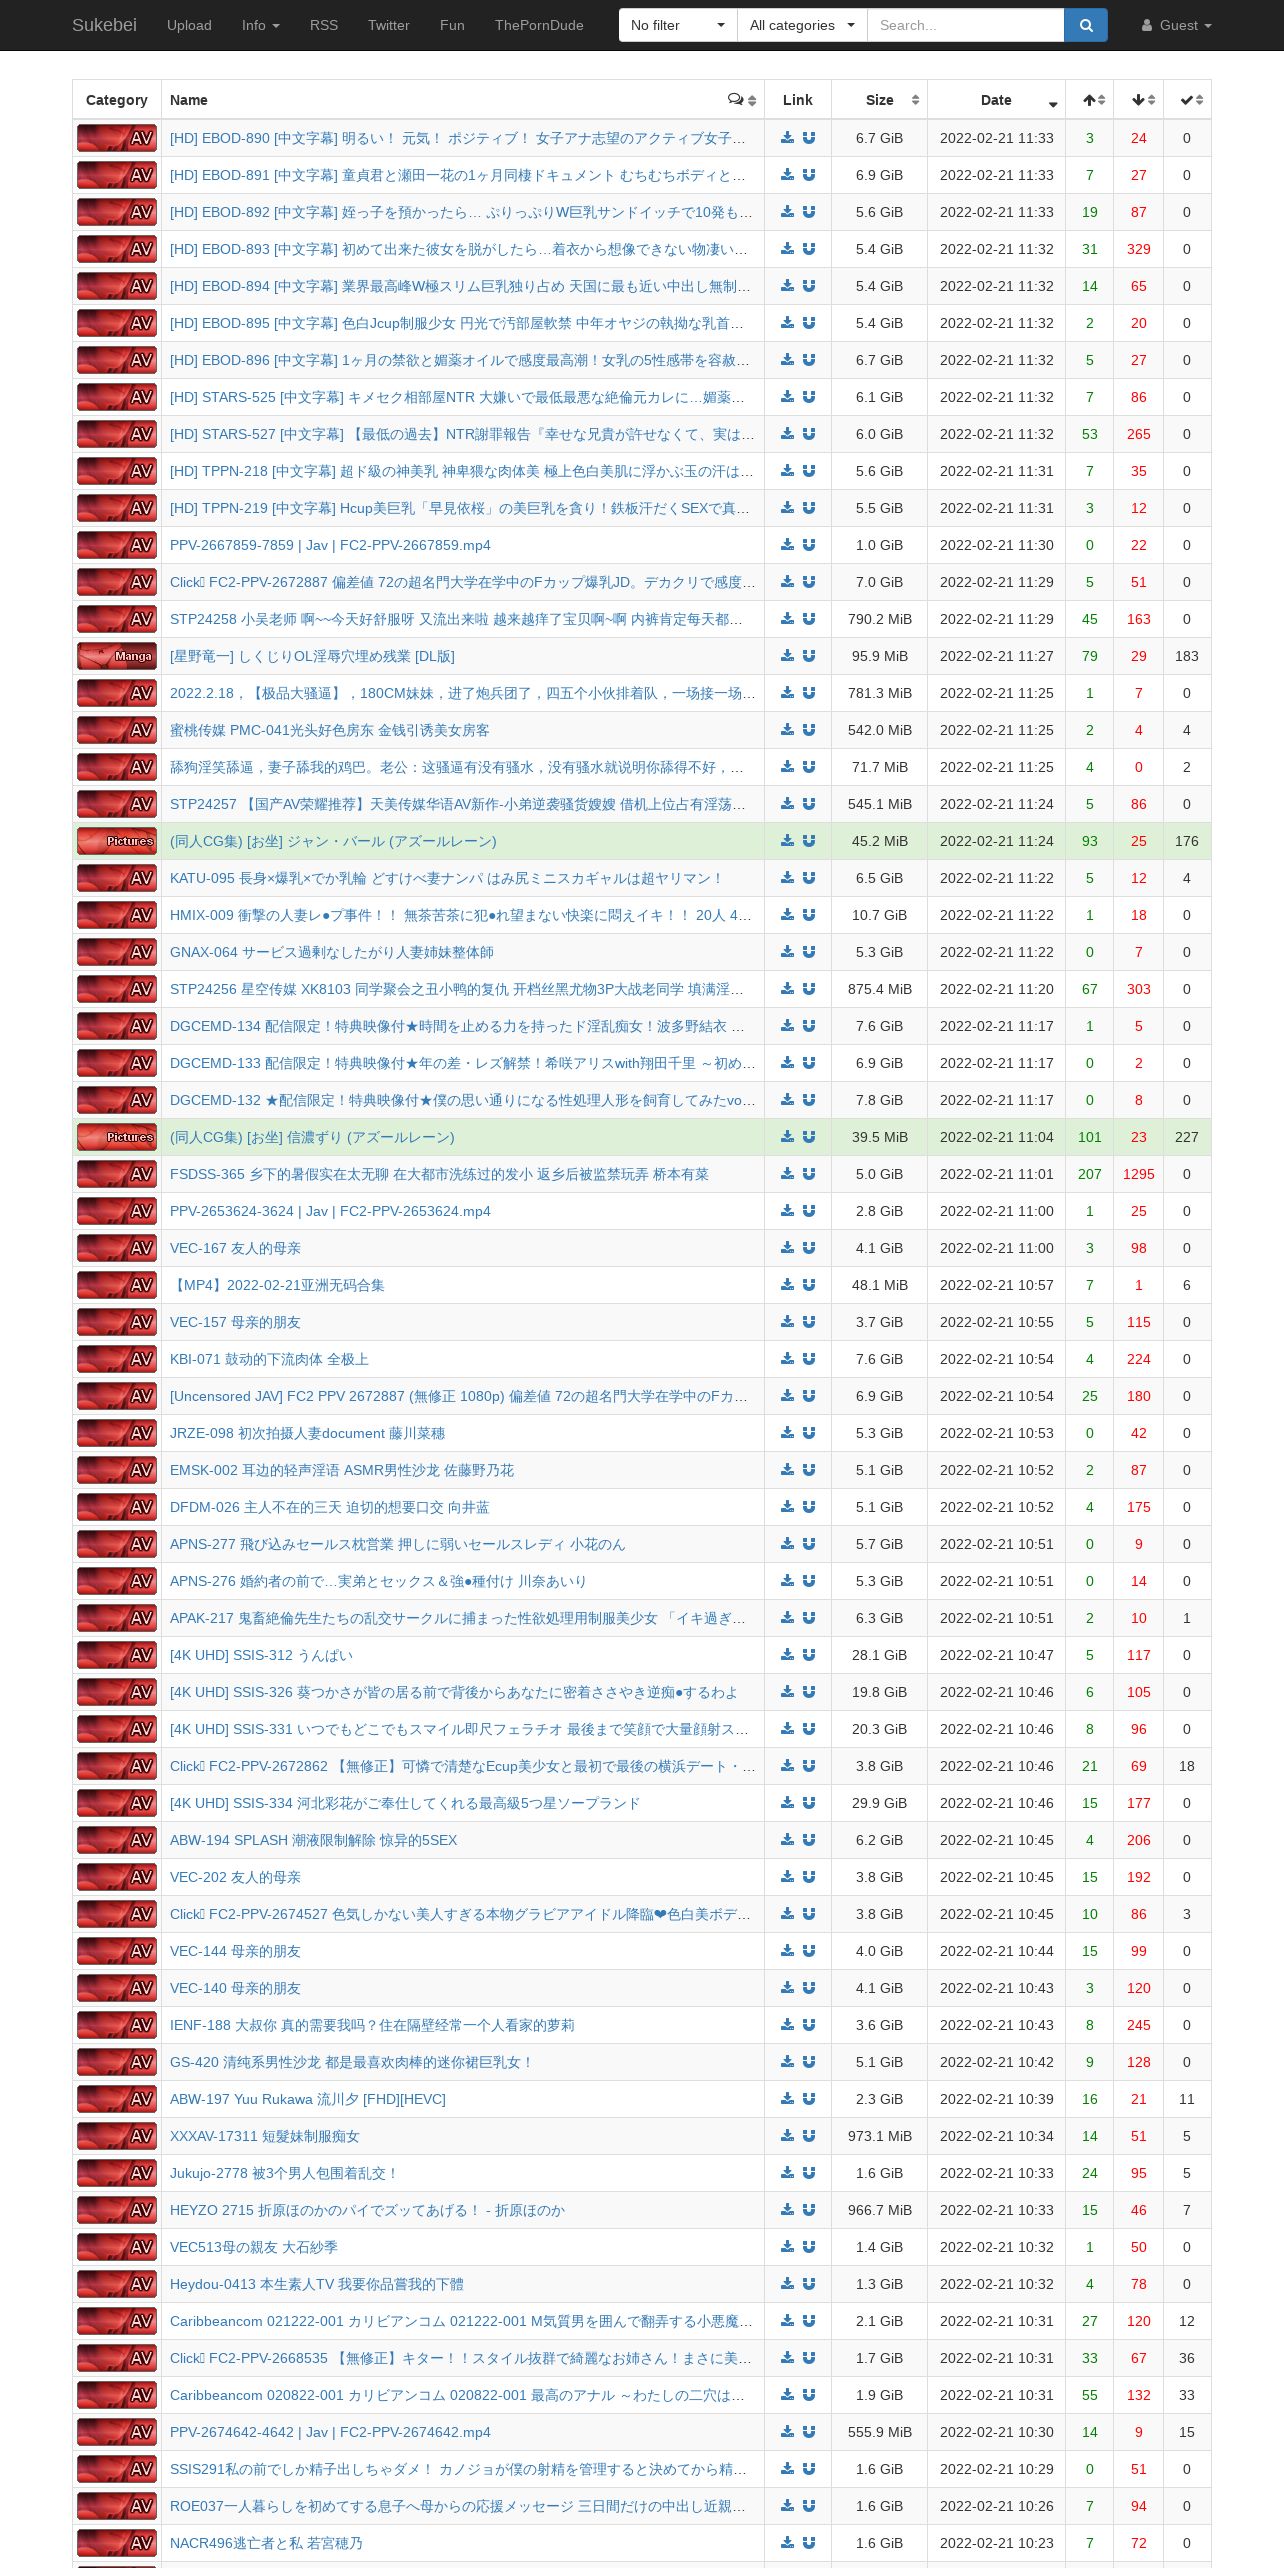Download torrent icon for TPPN-218 row
This screenshot has height=2568, width=1284.
tap(788, 471)
